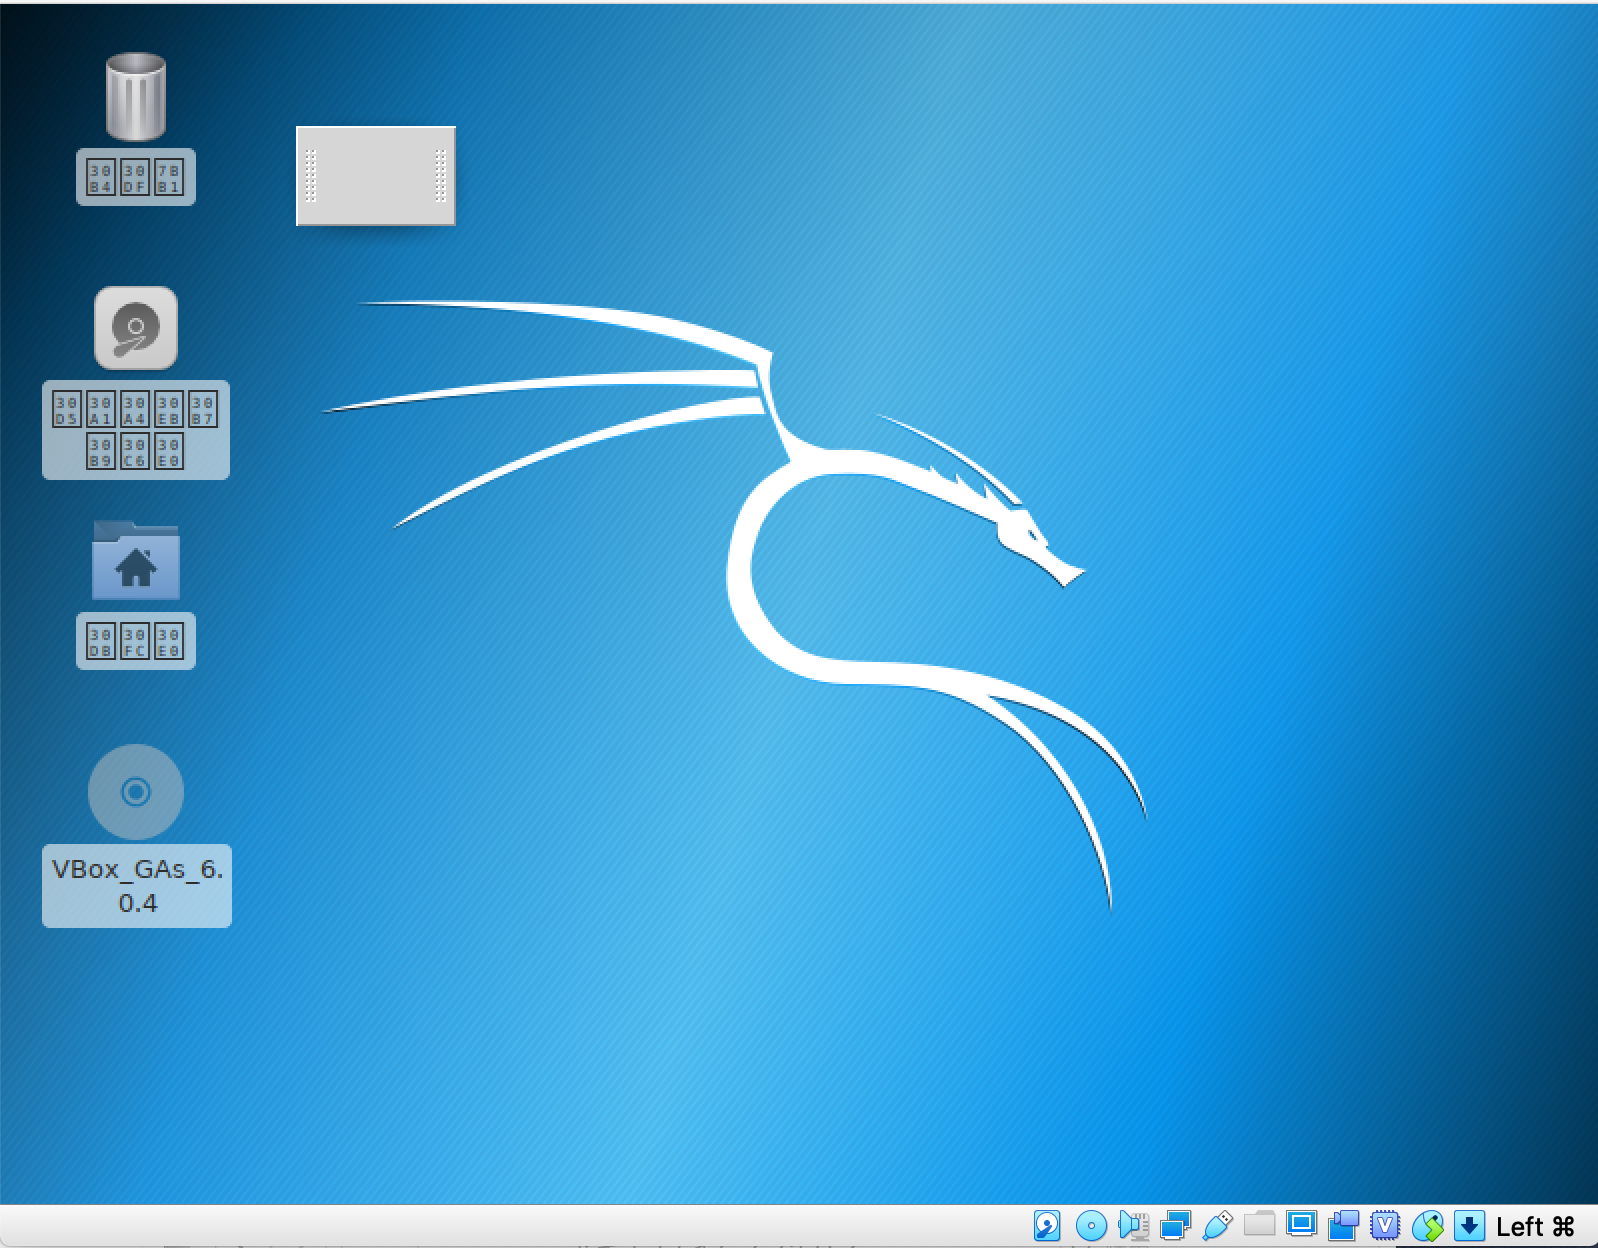1598x1248 pixels.
Task: Click the audio speaker and microphone indicator
Action: 1134,1225
